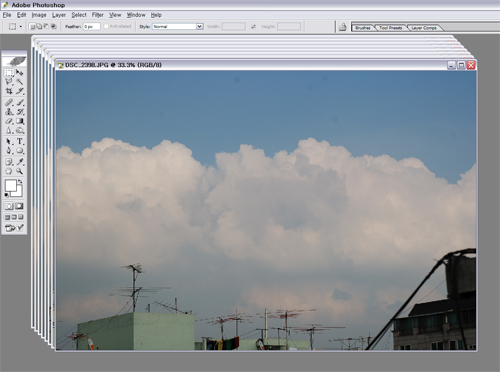This screenshot has width=500, height=372.
Task: Click the Feather input field
Action: 92,26
